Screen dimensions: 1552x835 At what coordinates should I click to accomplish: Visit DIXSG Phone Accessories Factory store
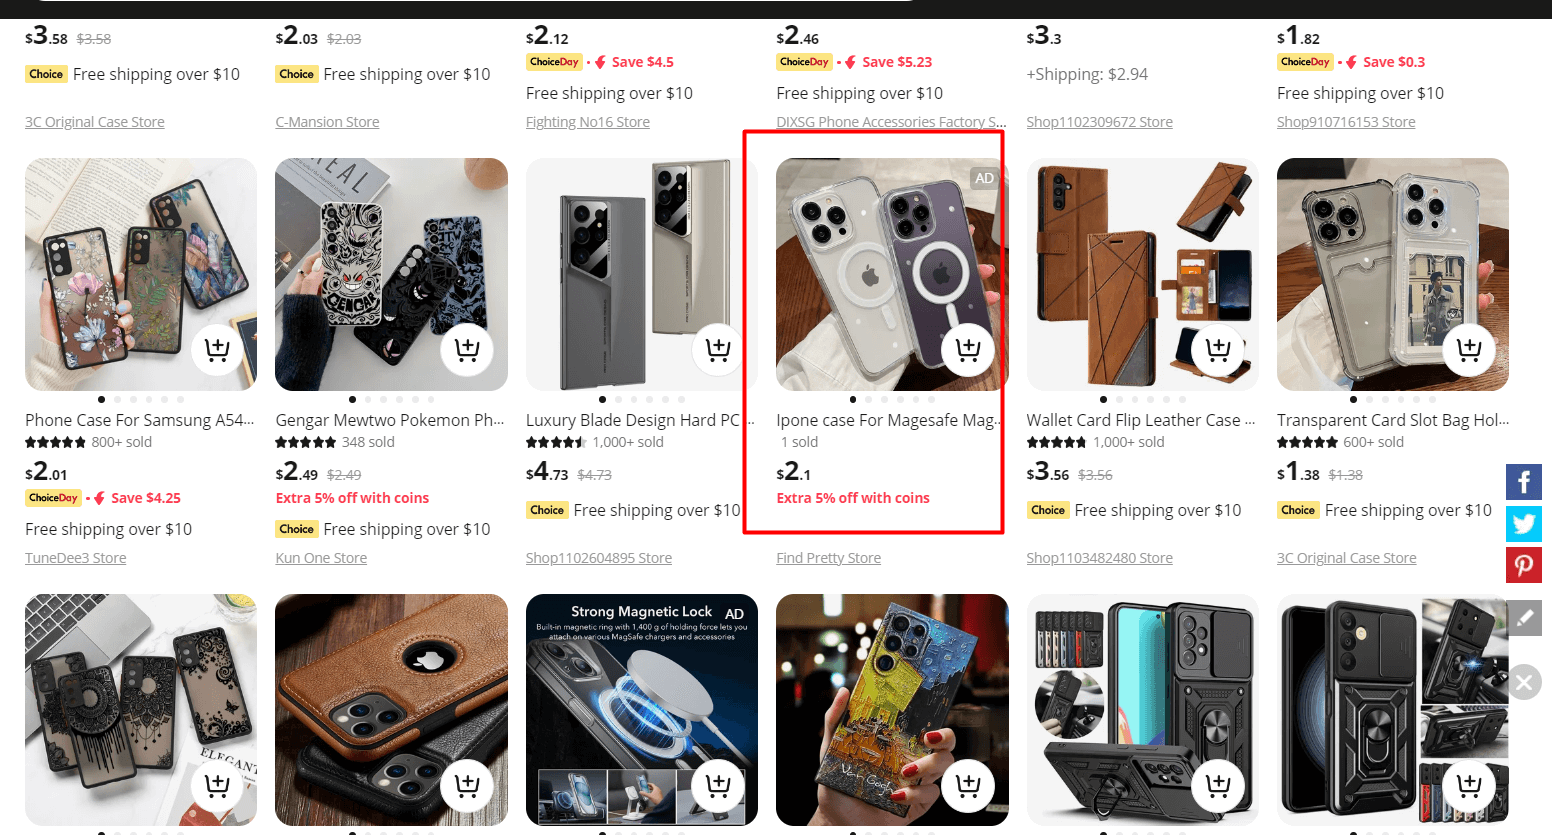coord(888,121)
